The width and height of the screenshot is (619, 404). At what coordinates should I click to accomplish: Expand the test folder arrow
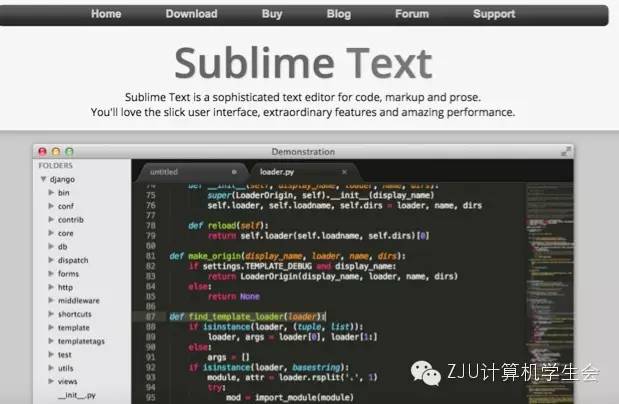(x=51, y=354)
